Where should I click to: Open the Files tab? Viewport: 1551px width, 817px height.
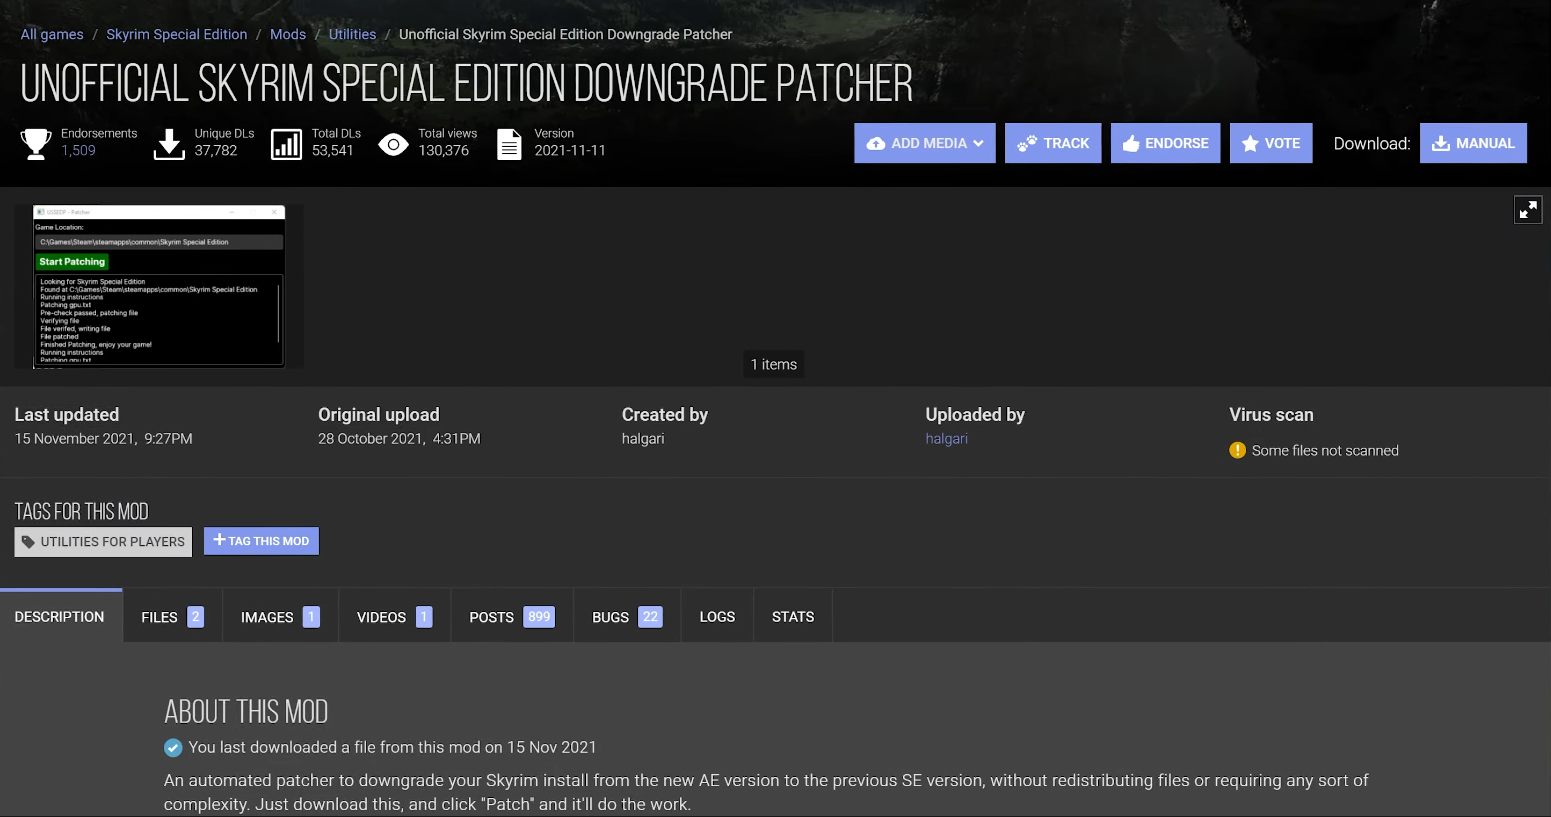172,617
